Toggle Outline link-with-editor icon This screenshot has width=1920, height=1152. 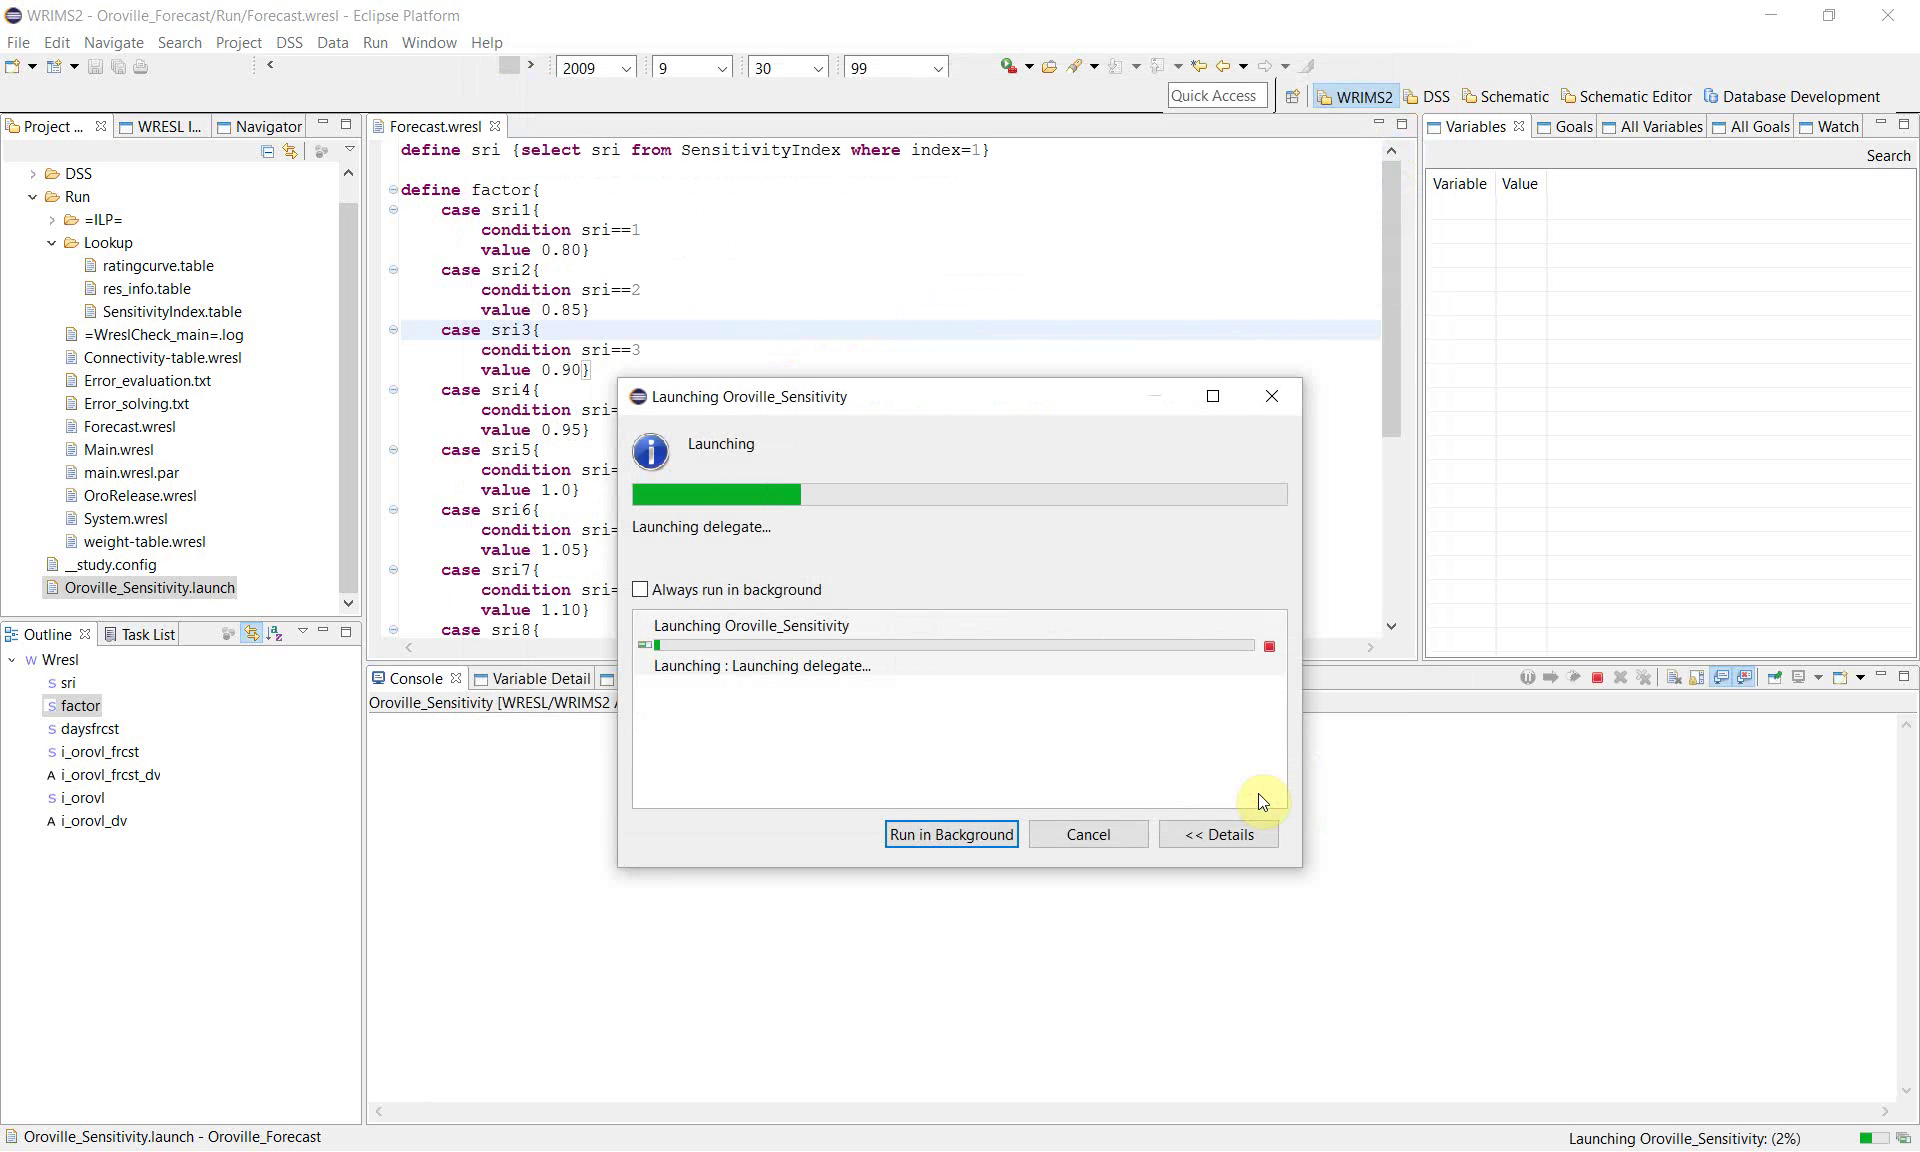[x=251, y=633]
